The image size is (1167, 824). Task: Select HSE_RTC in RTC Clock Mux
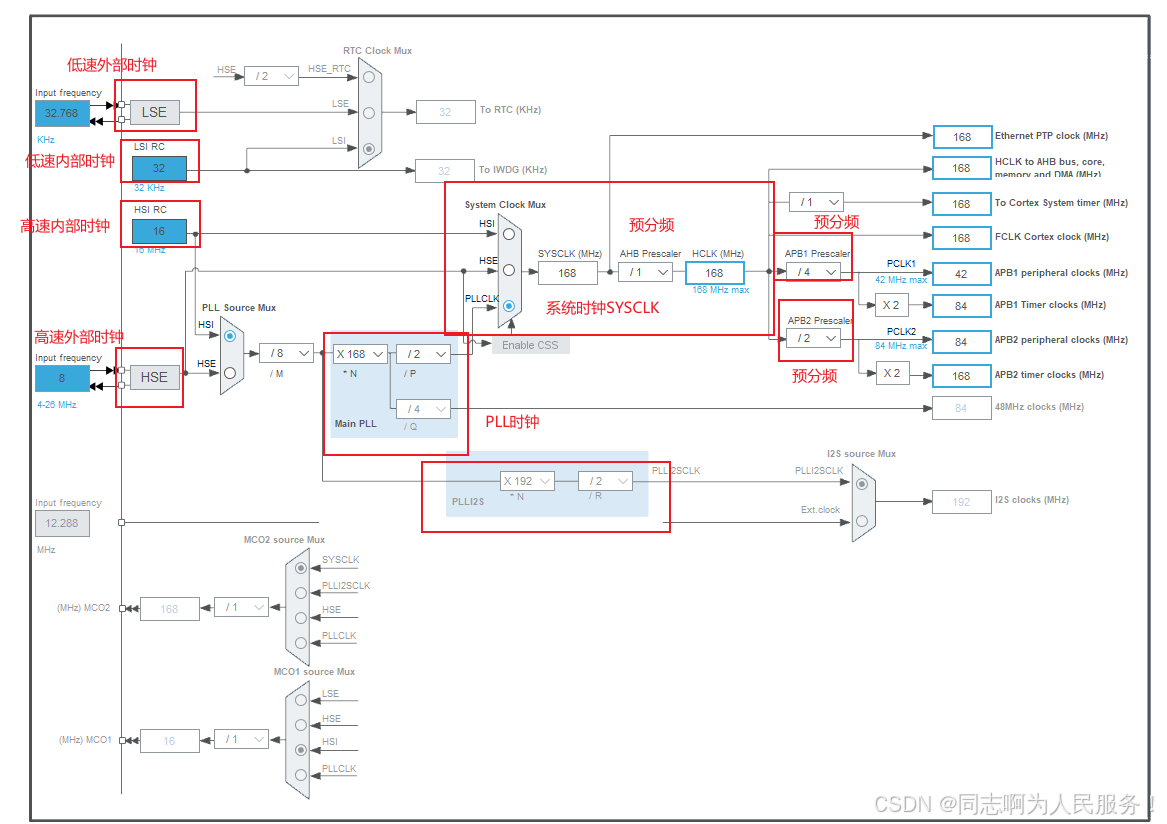pos(368,77)
